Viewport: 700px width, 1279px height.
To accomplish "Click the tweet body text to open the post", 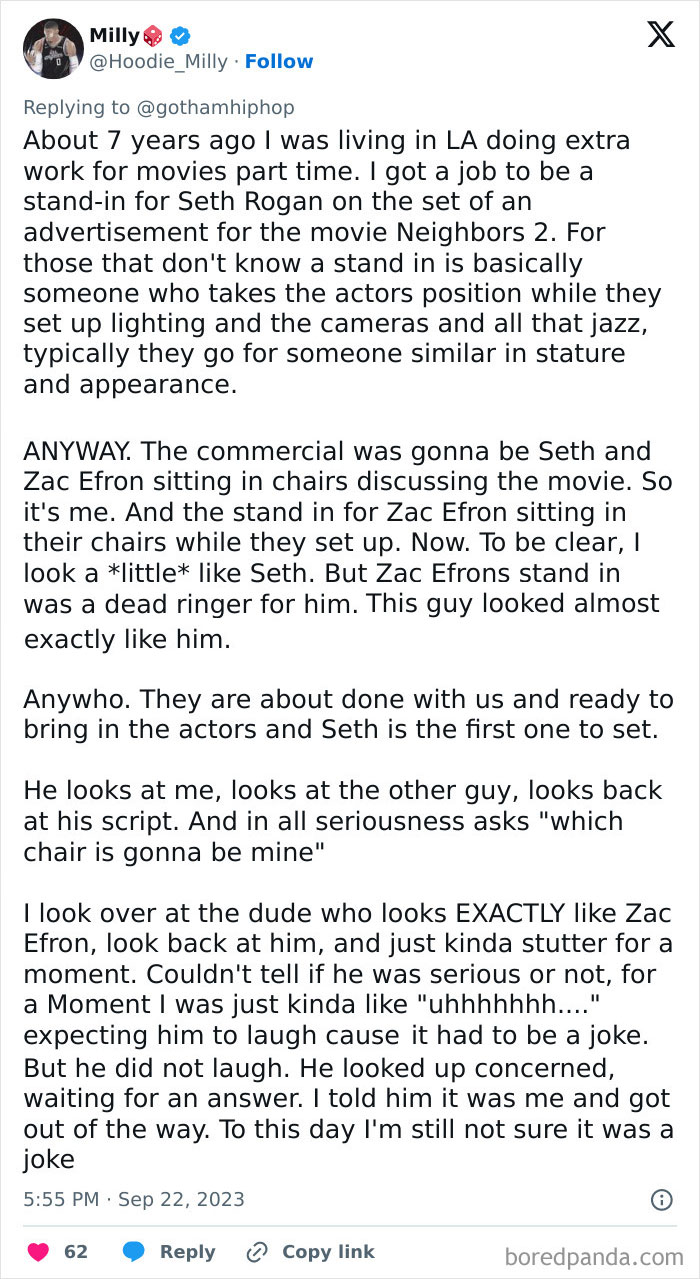I will [340, 600].
